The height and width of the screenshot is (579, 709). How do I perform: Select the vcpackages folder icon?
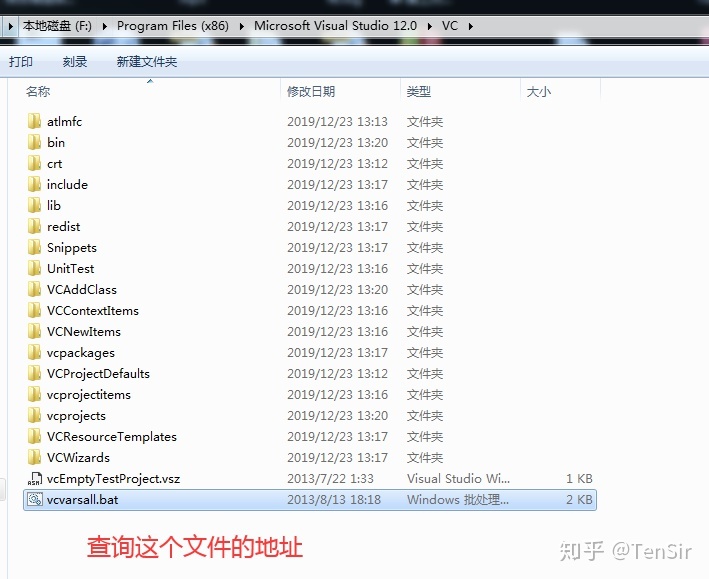pyautogui.click(x=34, y=352)
